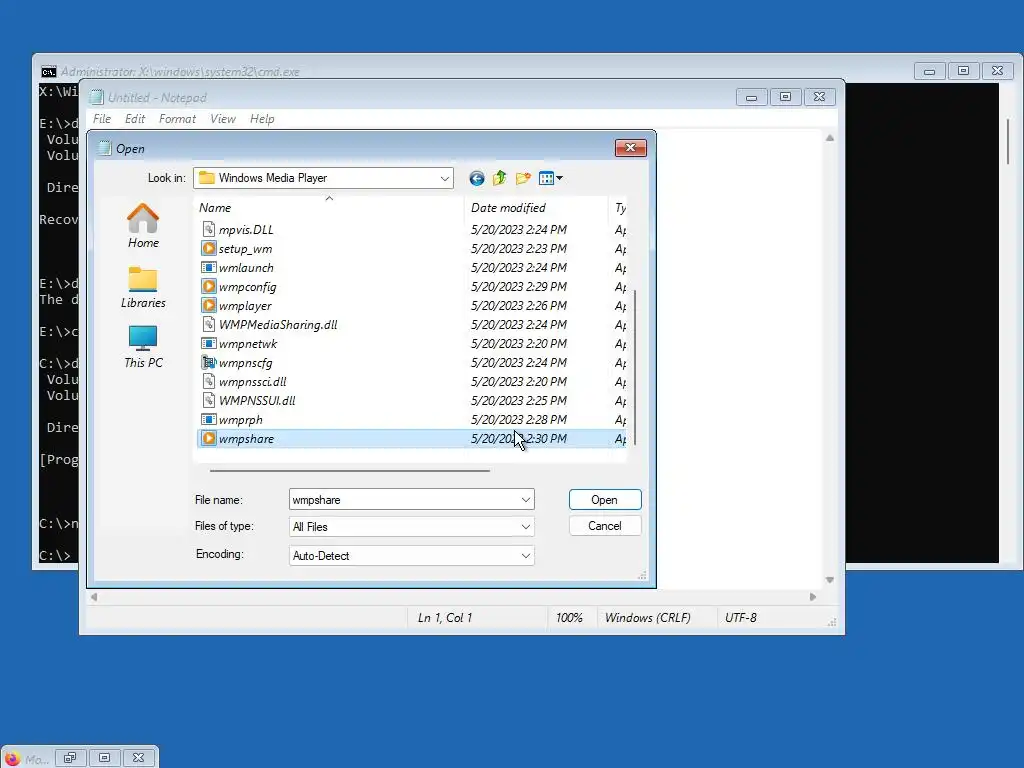Viewport: 1024px width, 768px height.
Task: Click the UTF-8 status bar entry
Action: click(x=741, y=618)
